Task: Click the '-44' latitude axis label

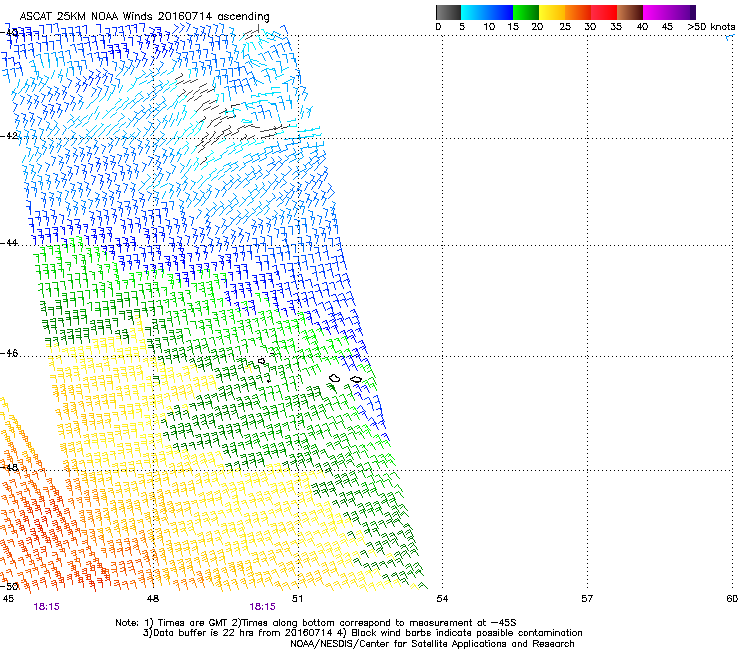Action: point(9,243)
